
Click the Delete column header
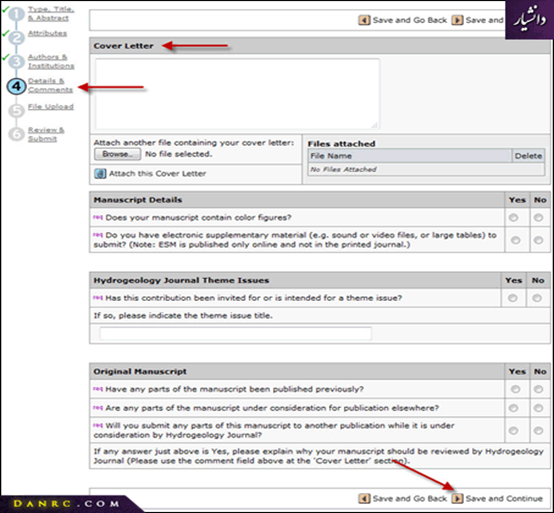tap(528, 156)
